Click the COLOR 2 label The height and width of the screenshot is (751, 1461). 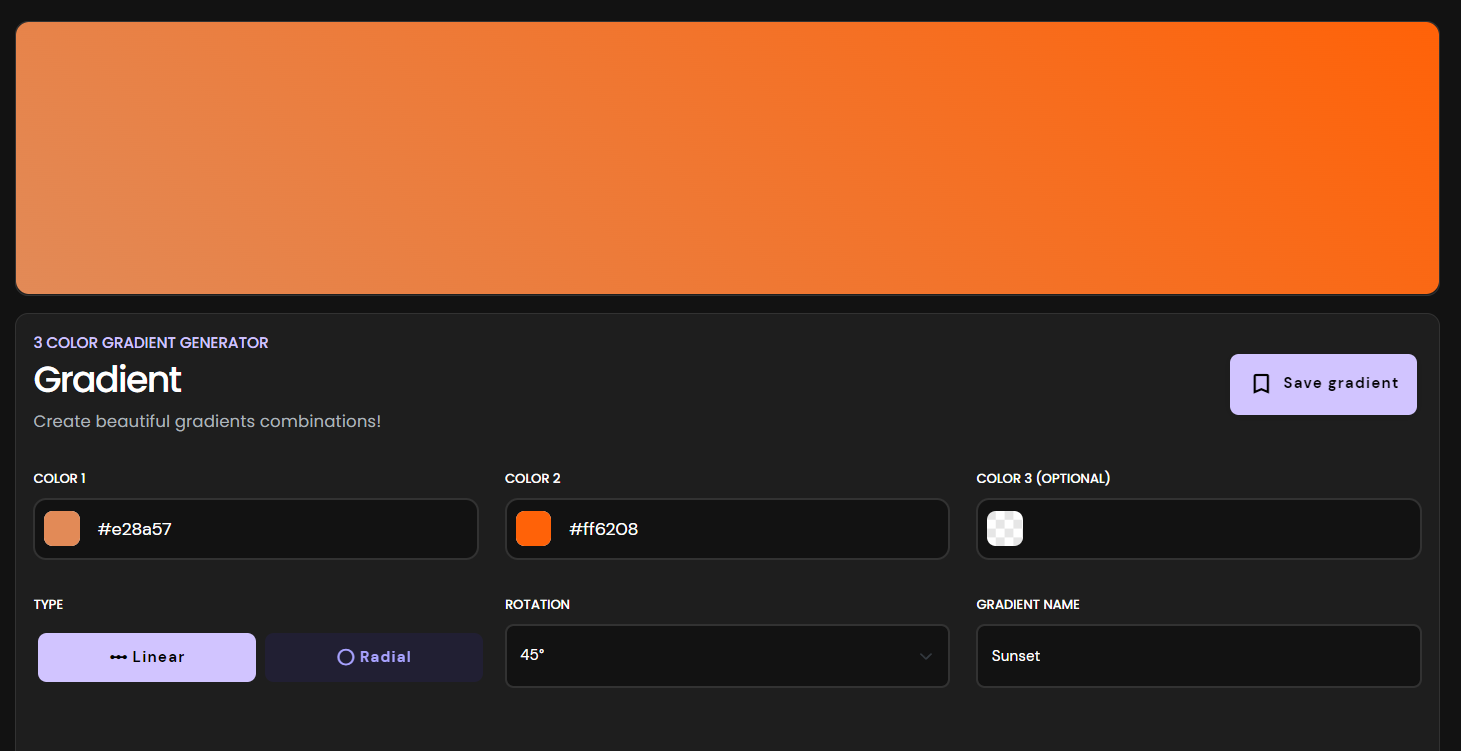(533, 478)
